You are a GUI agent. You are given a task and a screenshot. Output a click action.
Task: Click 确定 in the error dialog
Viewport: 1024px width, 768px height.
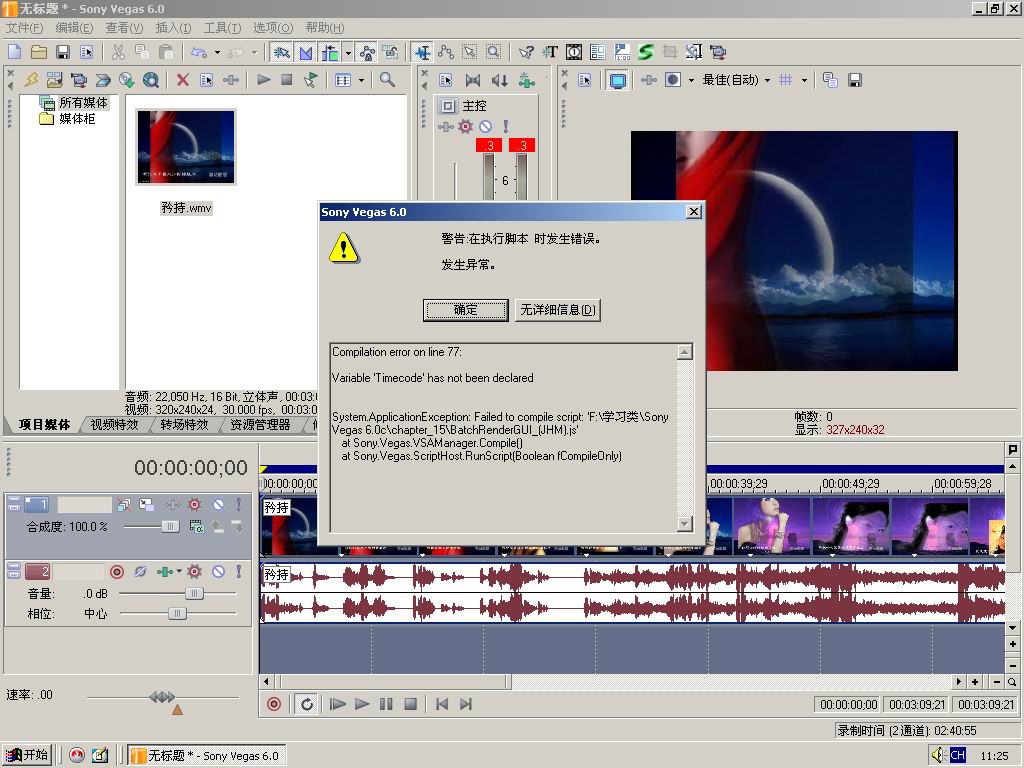click(x=466, y=310)
